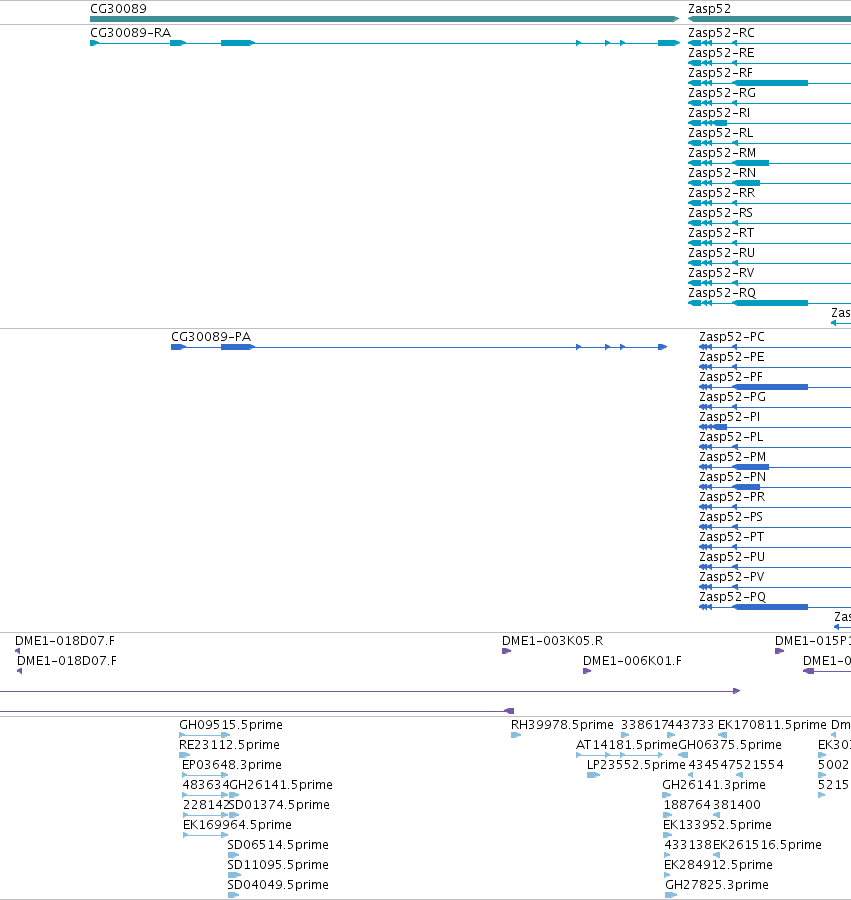Image resolution: width=851 pixels, height=900 pixels.
Task: Click the CG30089-PA coding sequence glyph
Action: coord(419,347)
